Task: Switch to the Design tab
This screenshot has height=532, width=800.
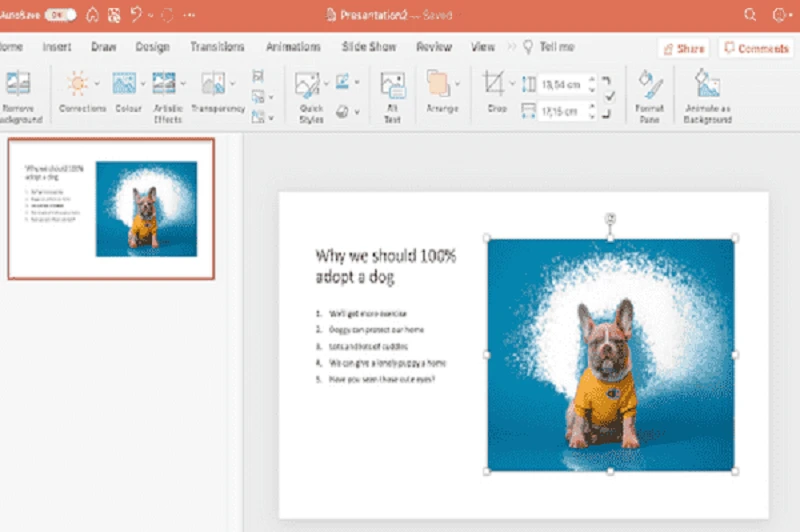Action: [x=152, y=47]
